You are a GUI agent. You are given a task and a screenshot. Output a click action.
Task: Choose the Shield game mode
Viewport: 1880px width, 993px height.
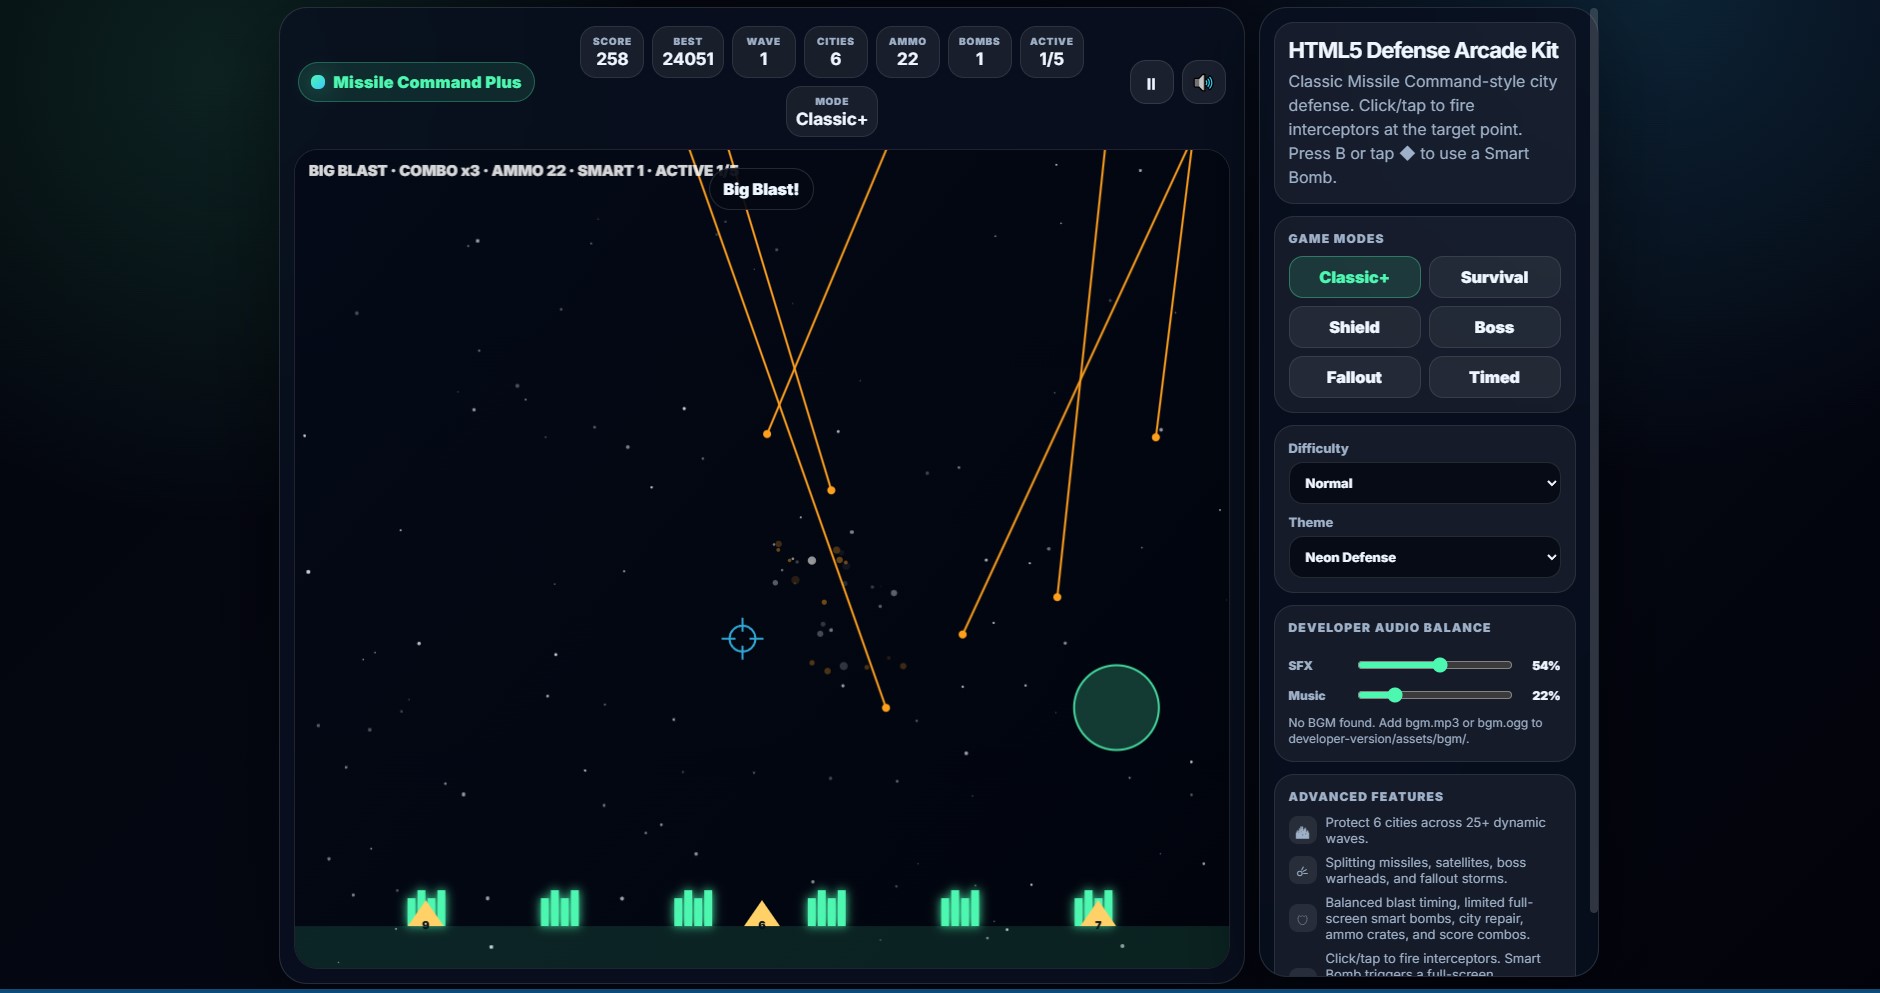point(1354,327)
